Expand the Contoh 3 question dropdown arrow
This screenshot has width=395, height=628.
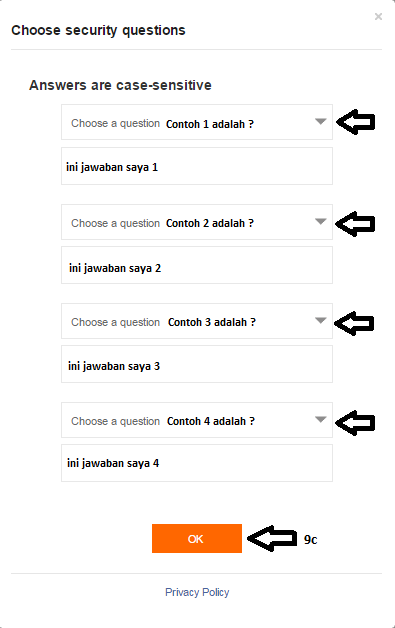click(320, 320)
